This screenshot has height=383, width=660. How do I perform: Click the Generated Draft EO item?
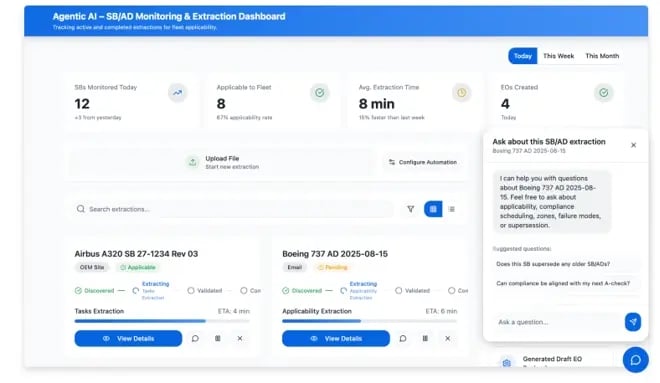[552, 359]
